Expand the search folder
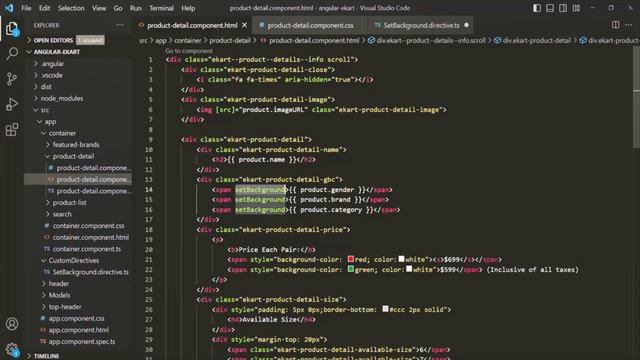The height and width of the screenshot is (360, 640). click(x=62, y=214)
